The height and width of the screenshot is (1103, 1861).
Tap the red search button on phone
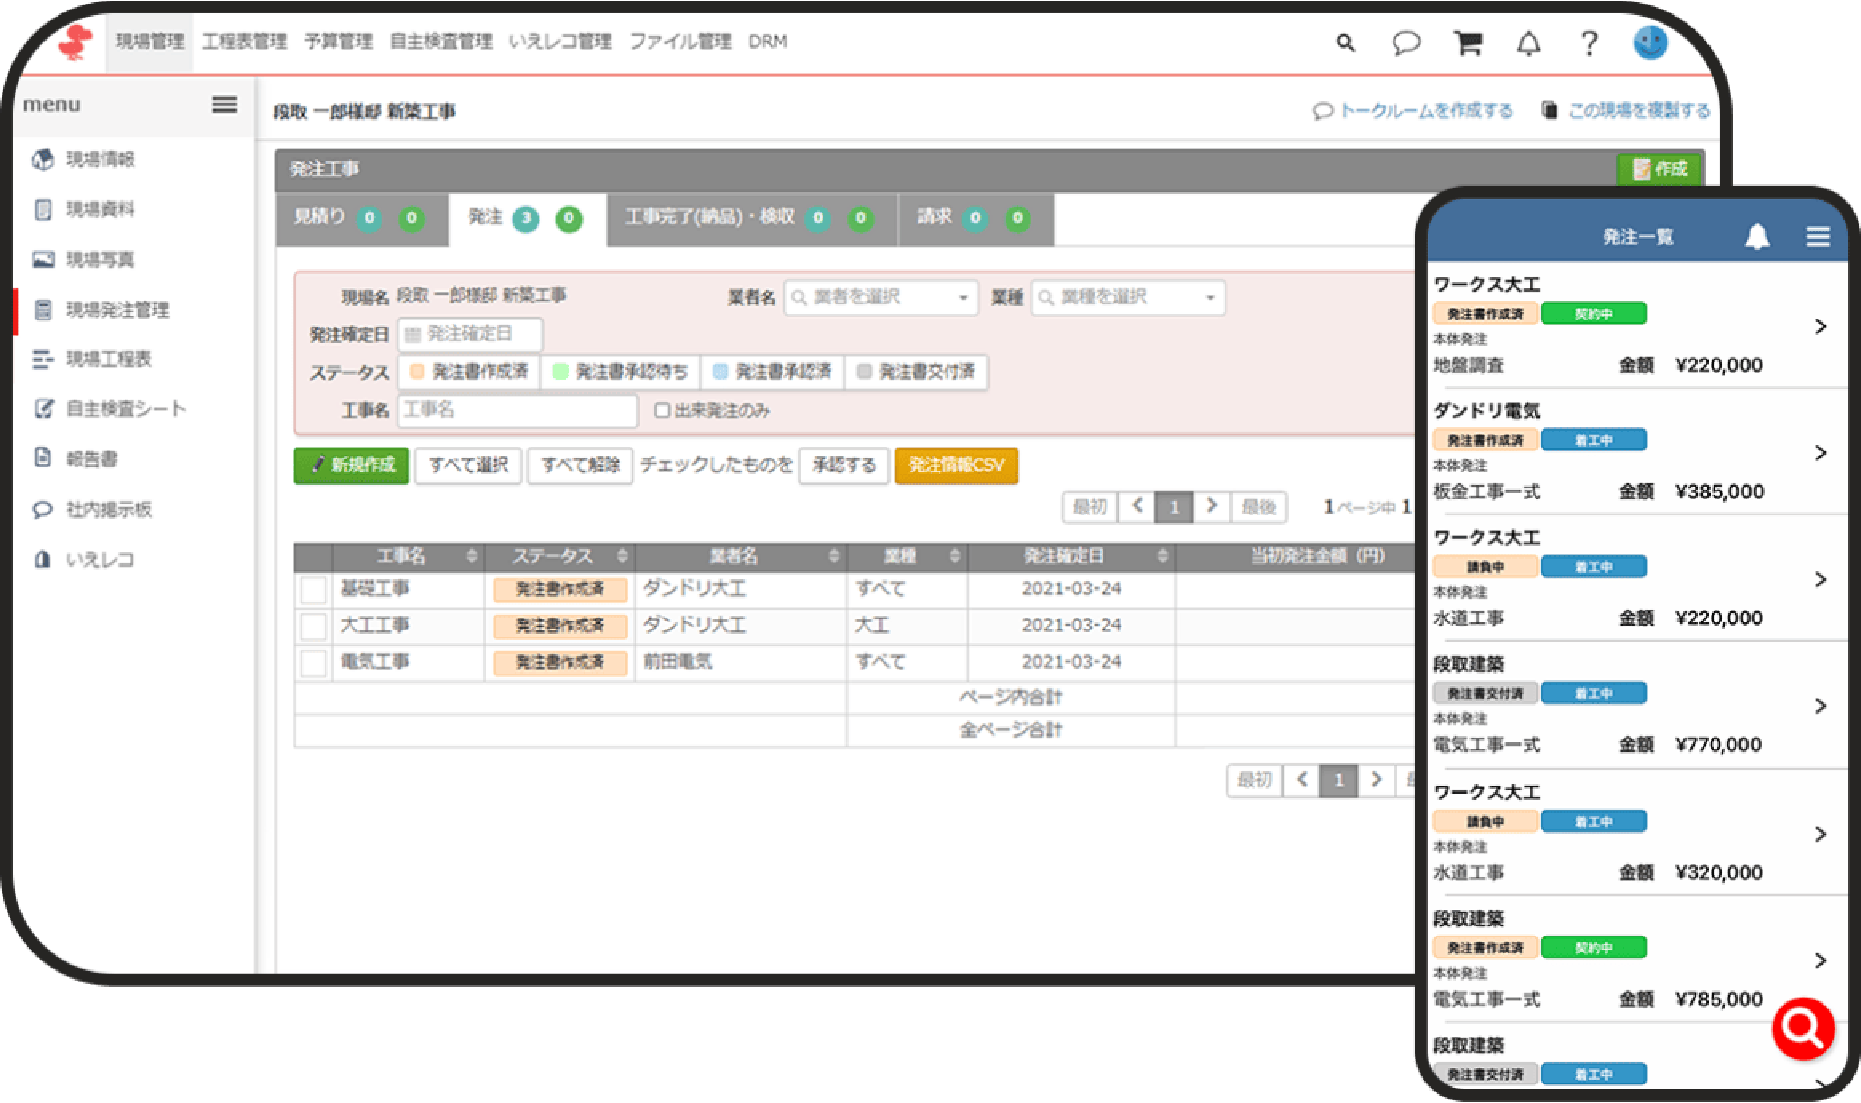tap(1802, 1027)
